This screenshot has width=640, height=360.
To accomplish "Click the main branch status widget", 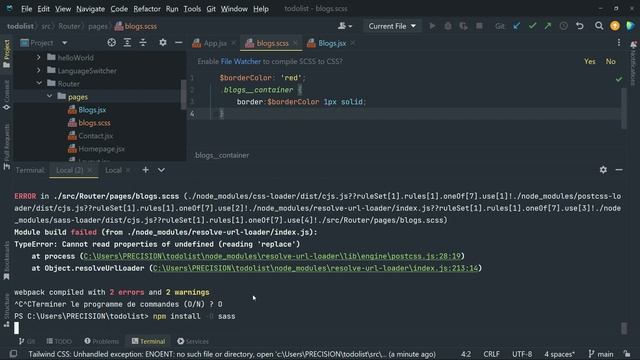I will [x=601, y=354].
